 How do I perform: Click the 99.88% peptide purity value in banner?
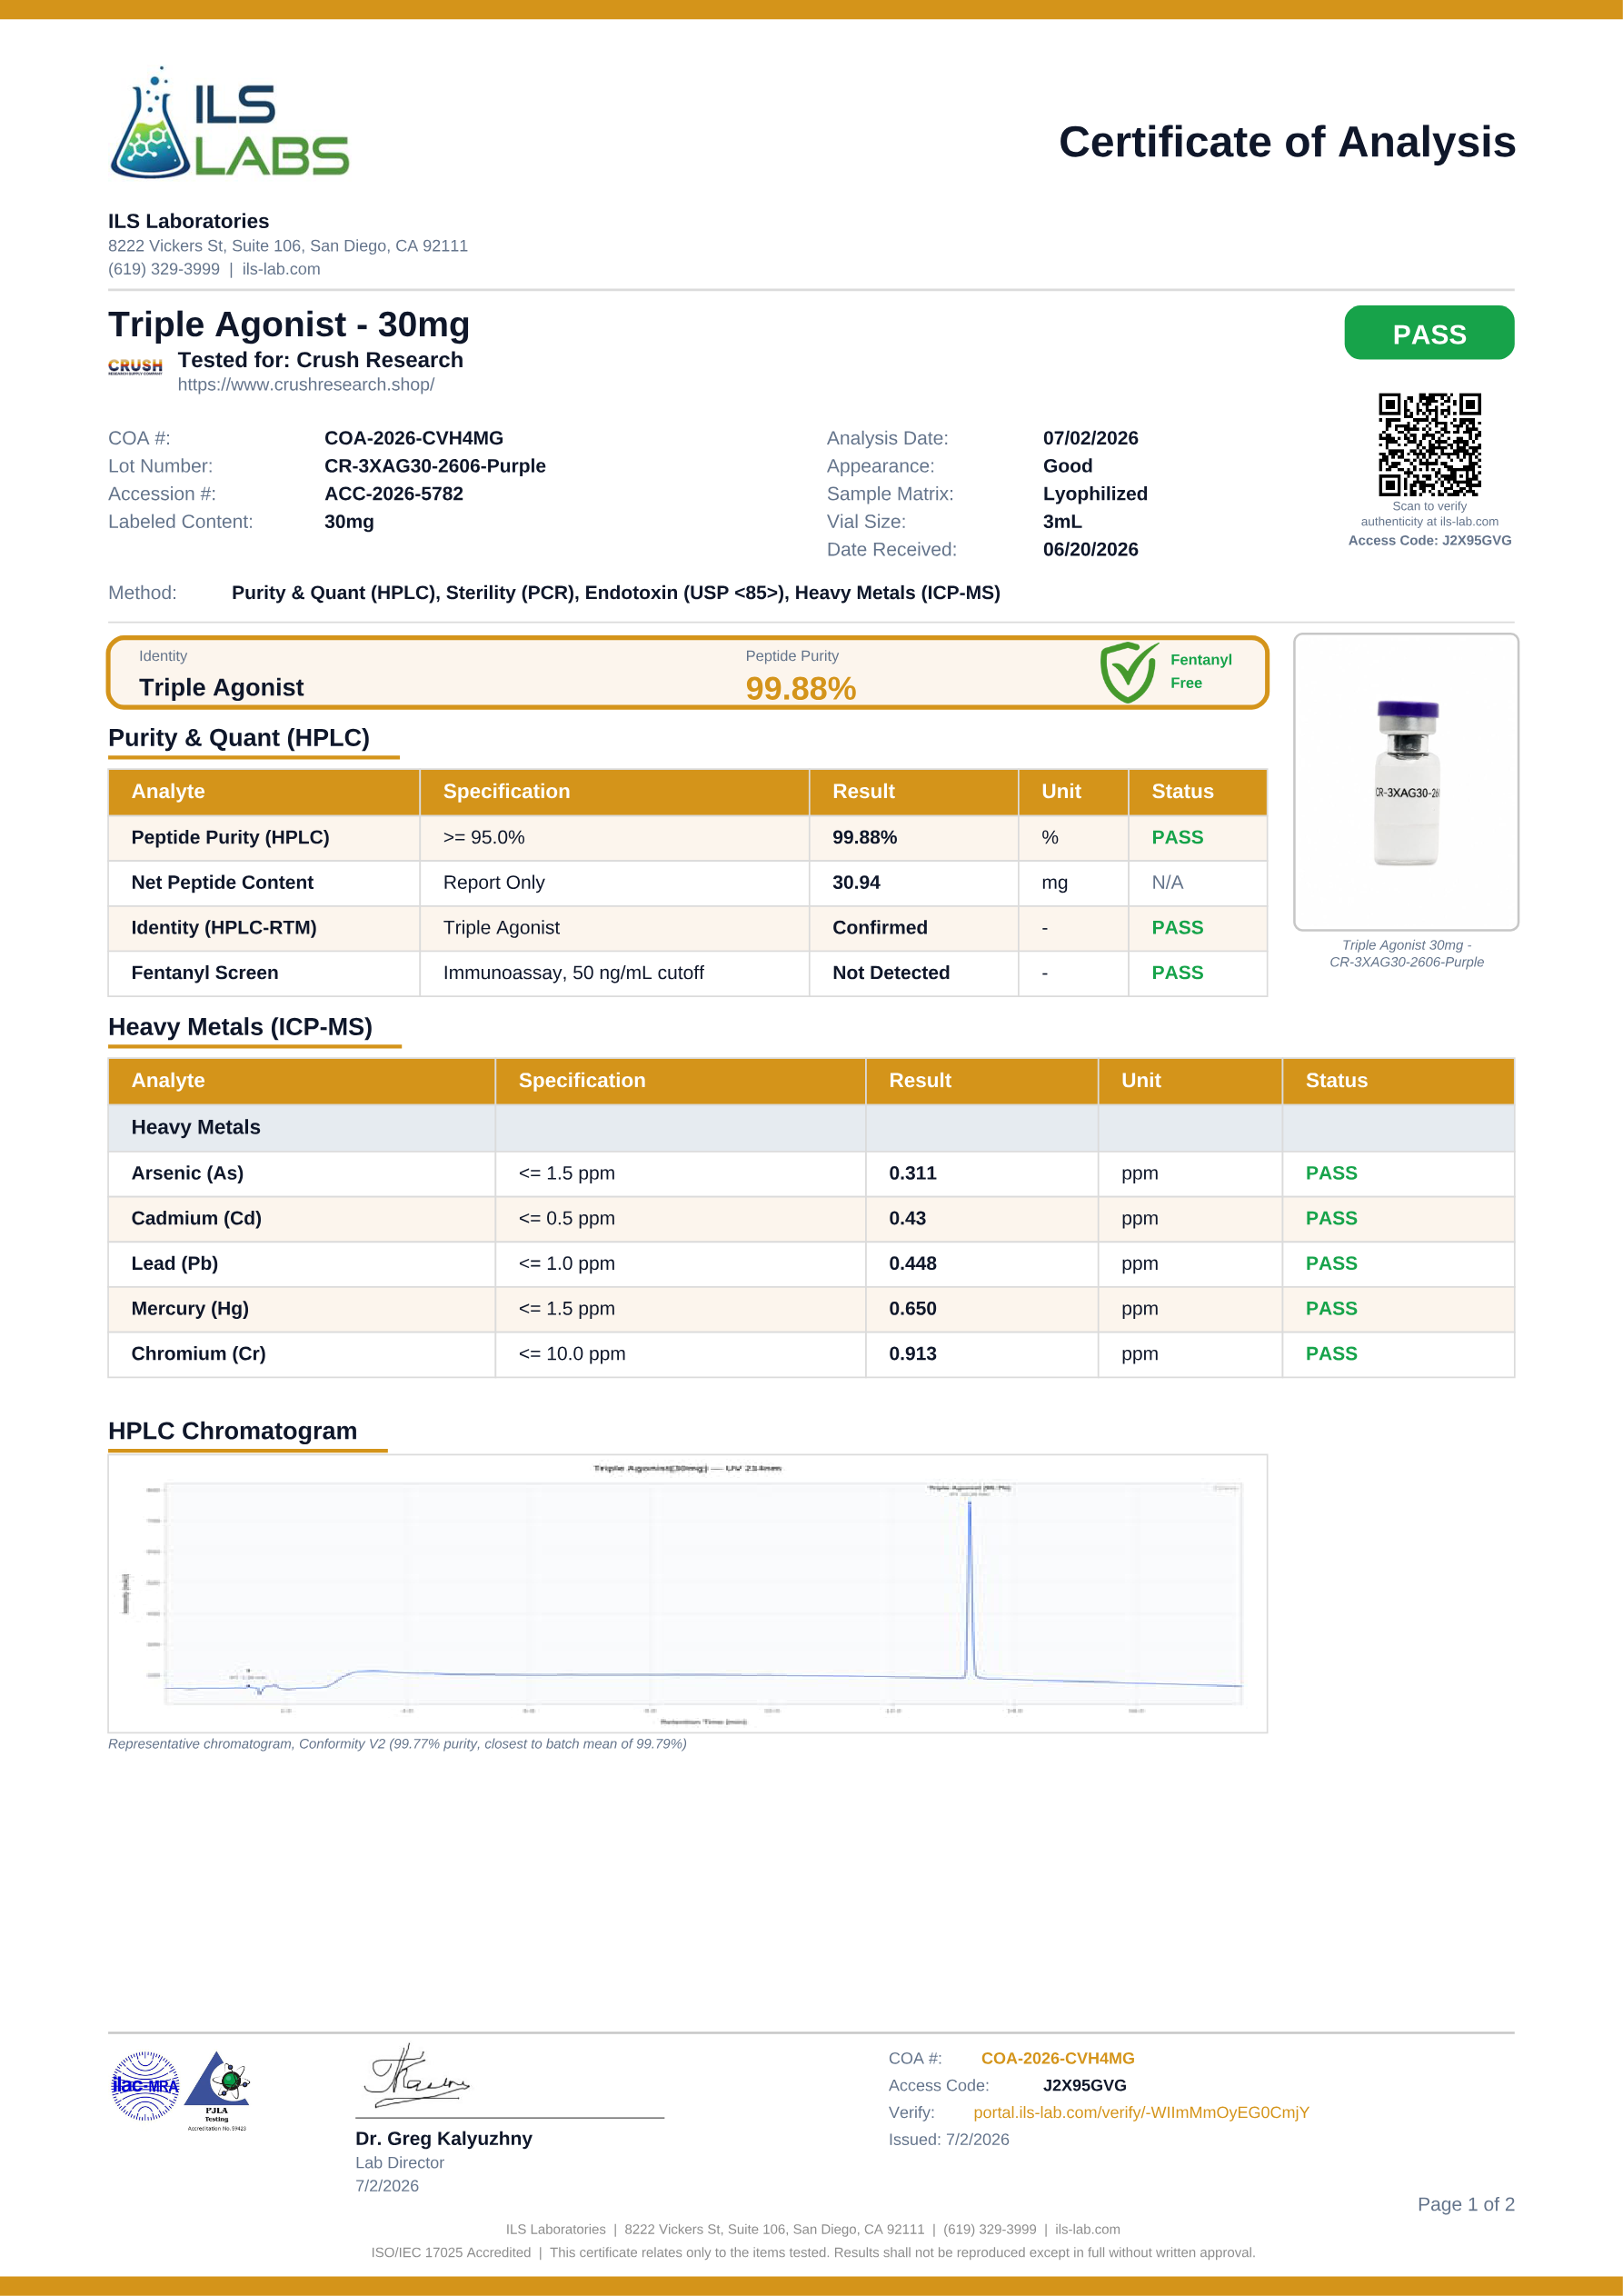point(801,689)
